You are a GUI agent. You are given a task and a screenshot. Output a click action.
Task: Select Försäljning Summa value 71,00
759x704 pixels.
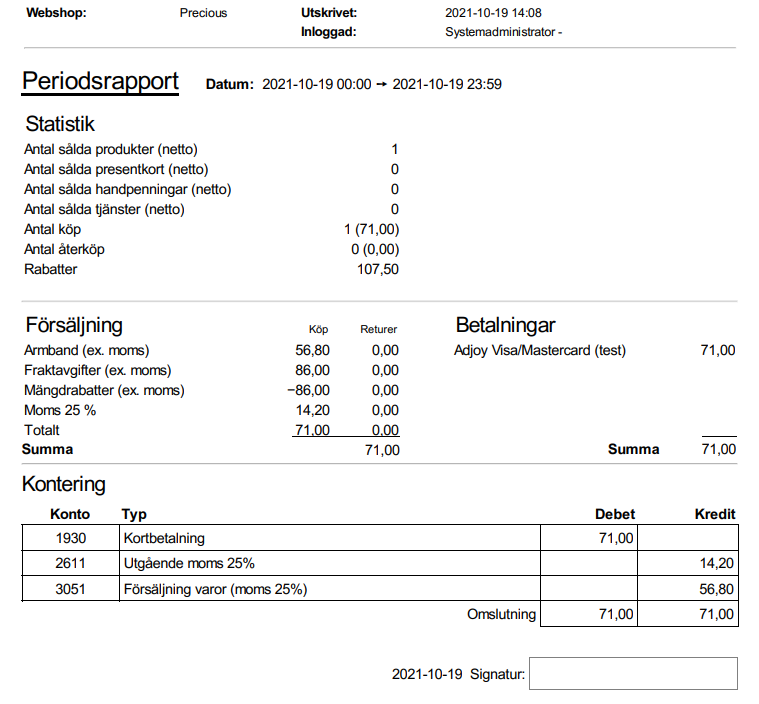click(382, 450)
